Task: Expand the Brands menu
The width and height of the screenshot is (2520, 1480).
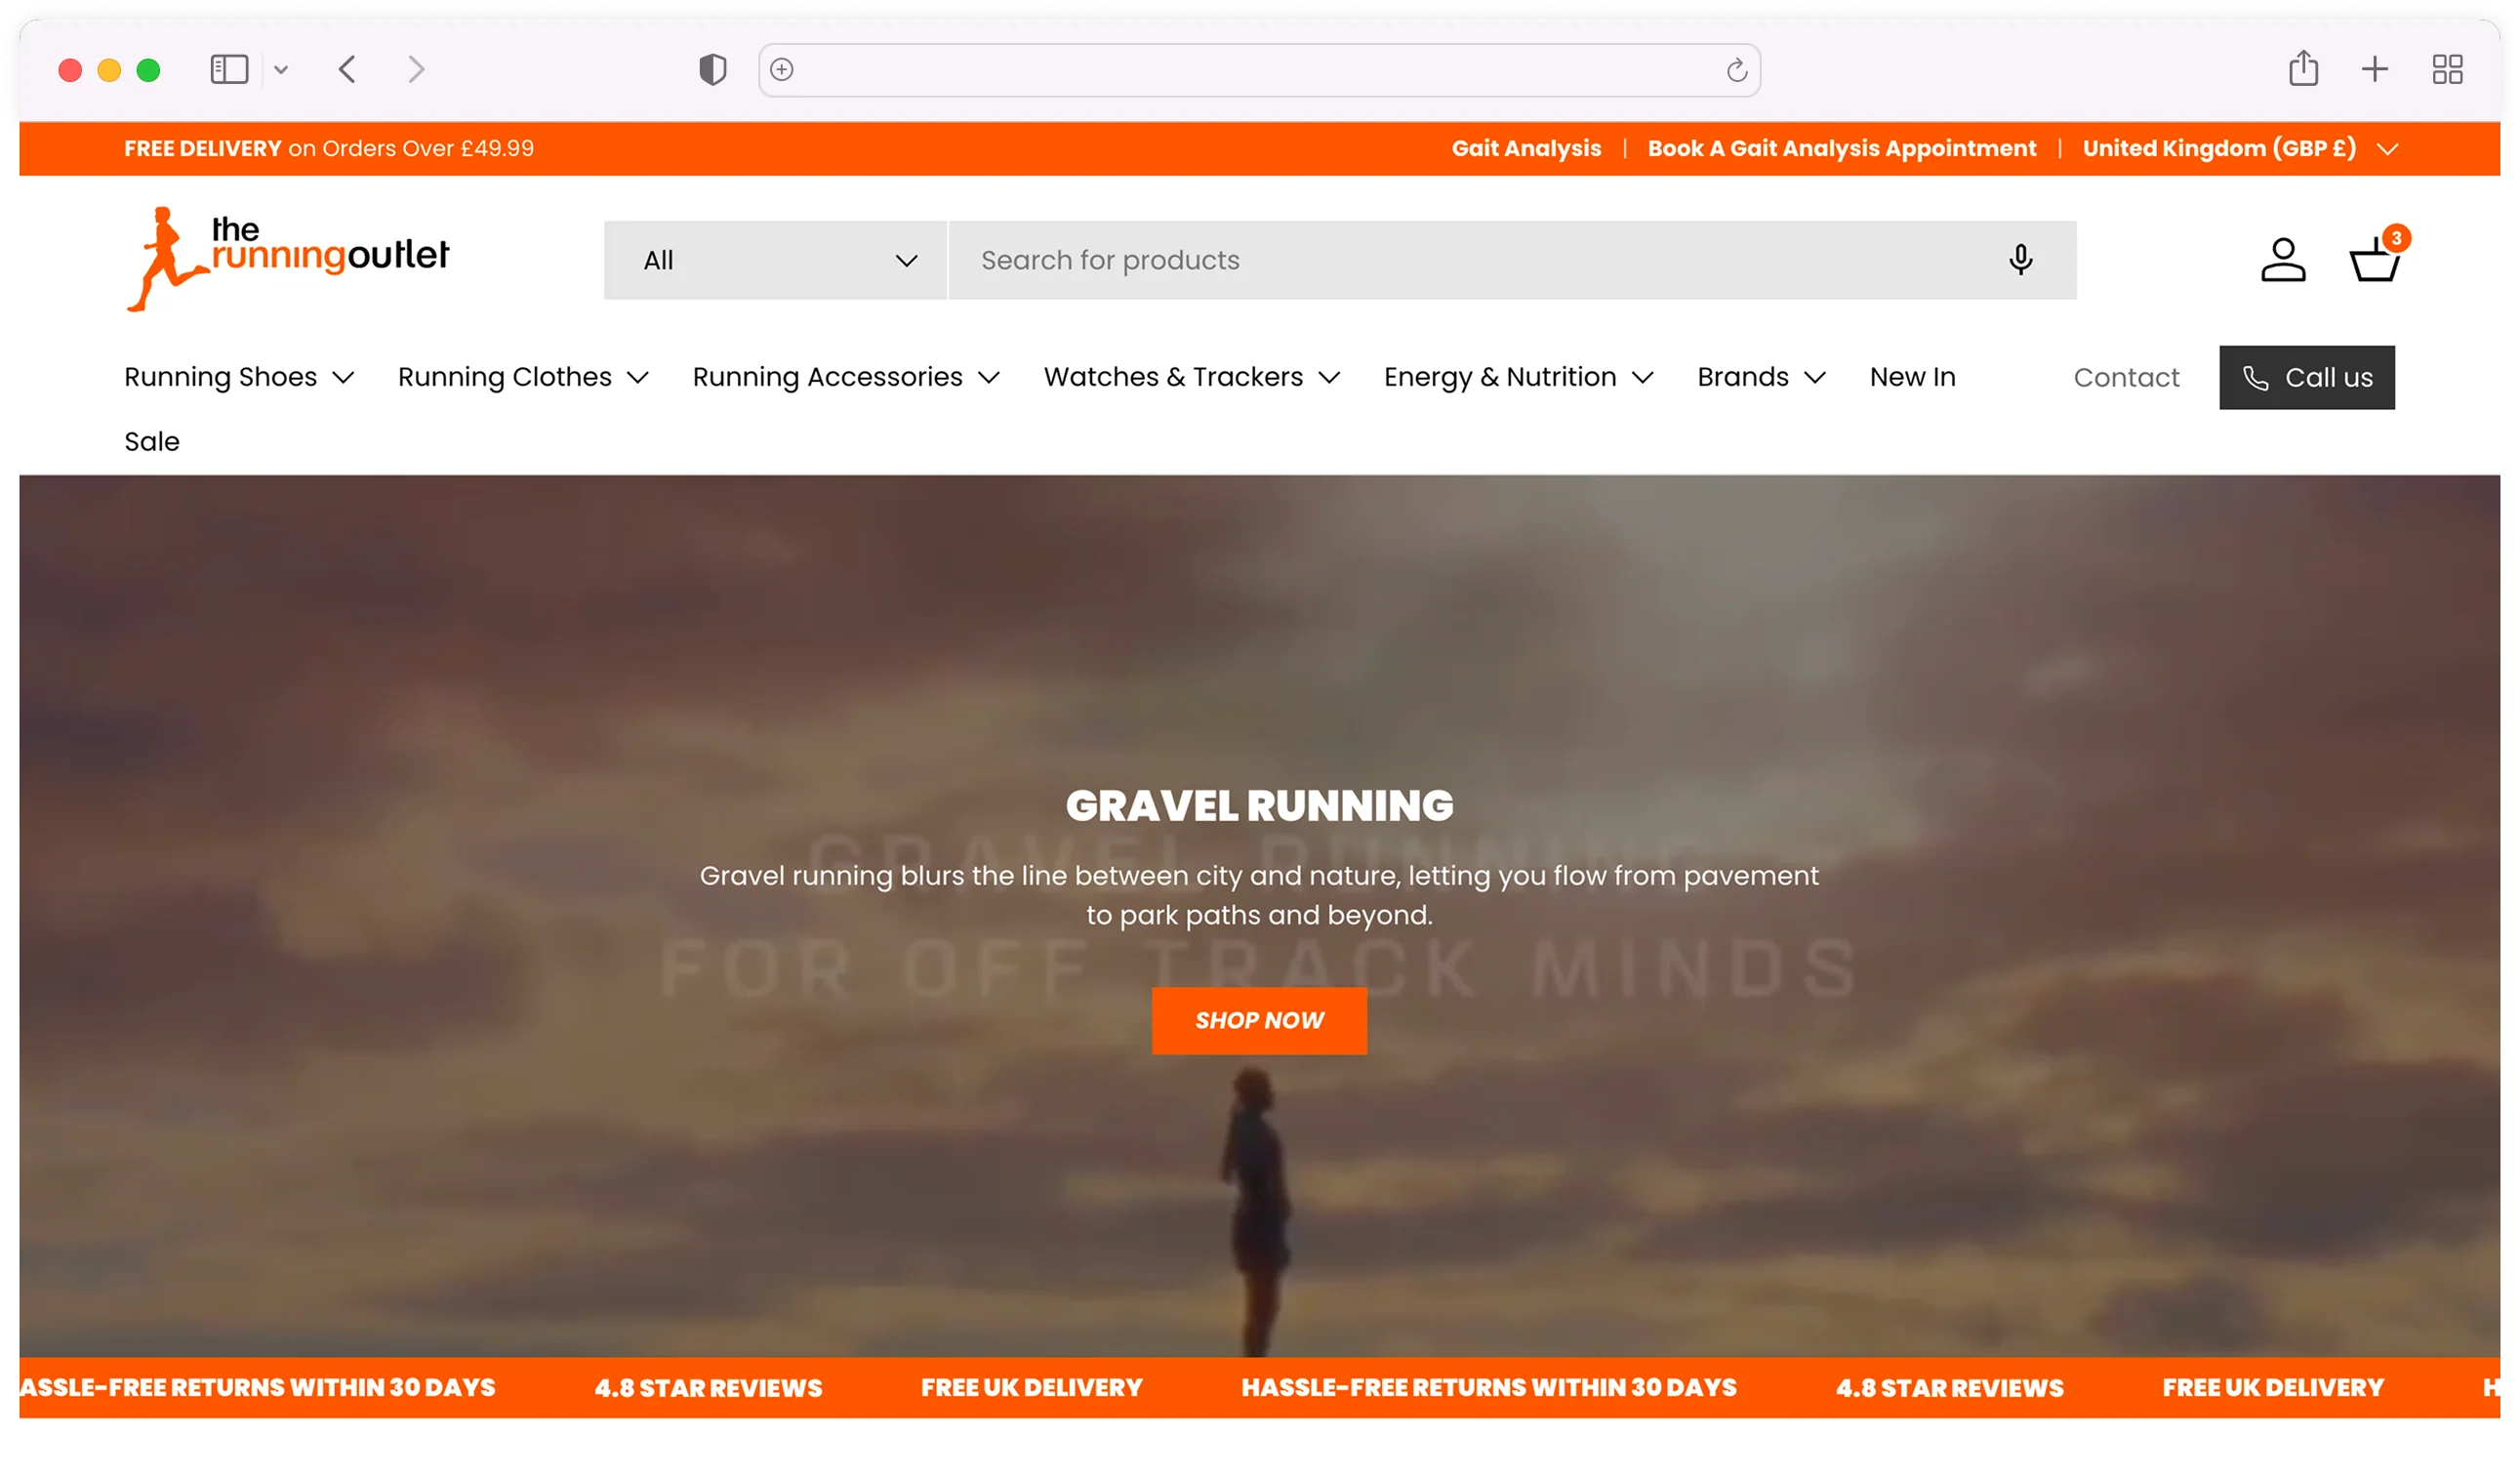Action: [1762, 377]
